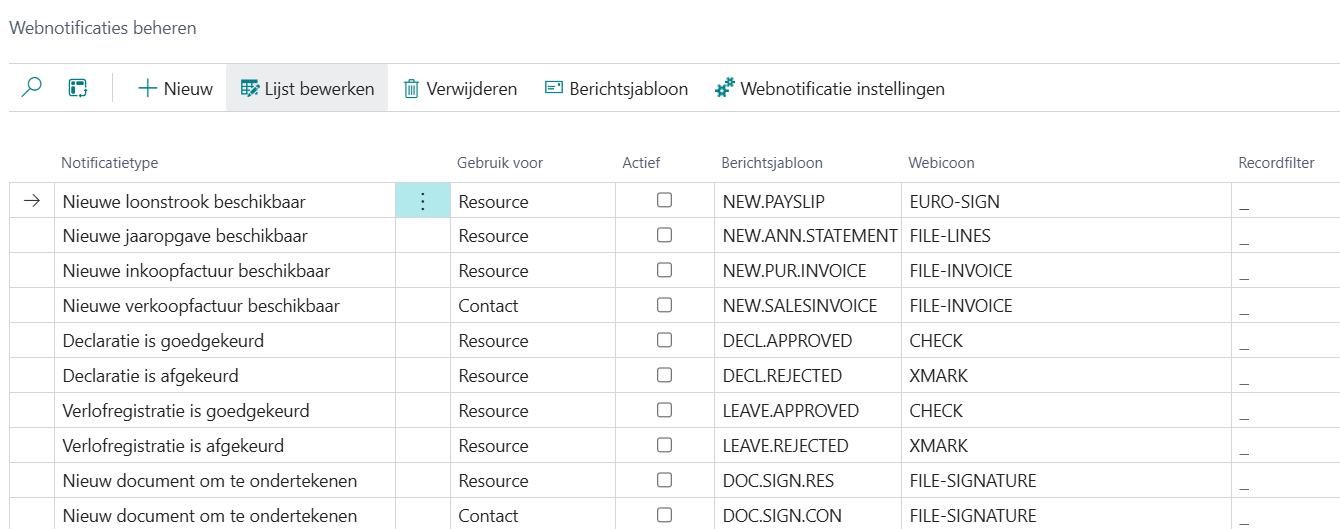Open the Gebruik voor column header options

point(500,163)
